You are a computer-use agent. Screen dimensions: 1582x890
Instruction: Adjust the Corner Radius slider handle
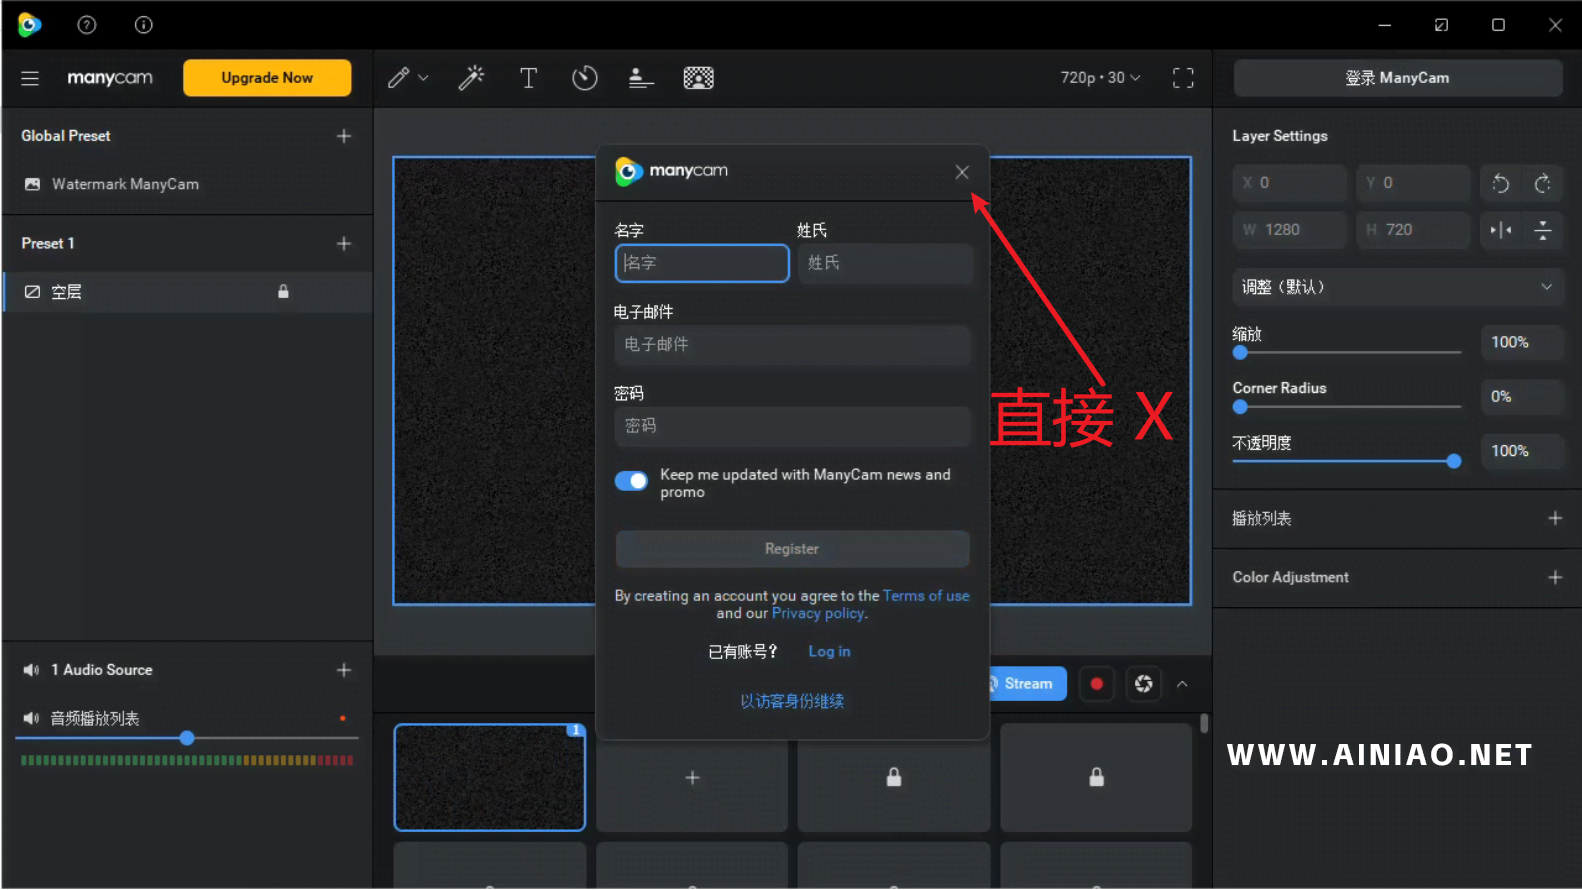[x=1240, y=407]
